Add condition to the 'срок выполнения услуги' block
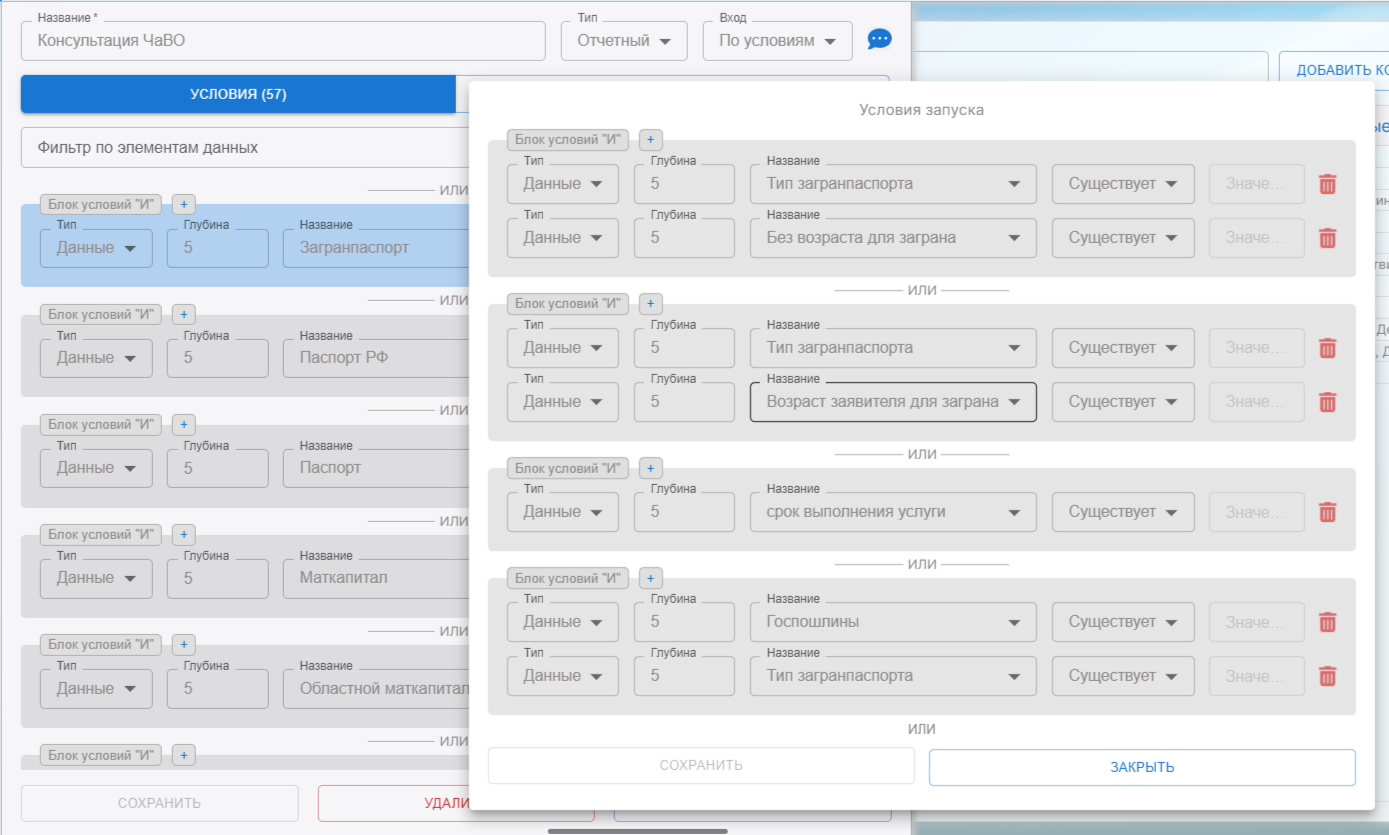This screenshot has height=835, width=1389. pyautogui.click(x=650, y=468)
